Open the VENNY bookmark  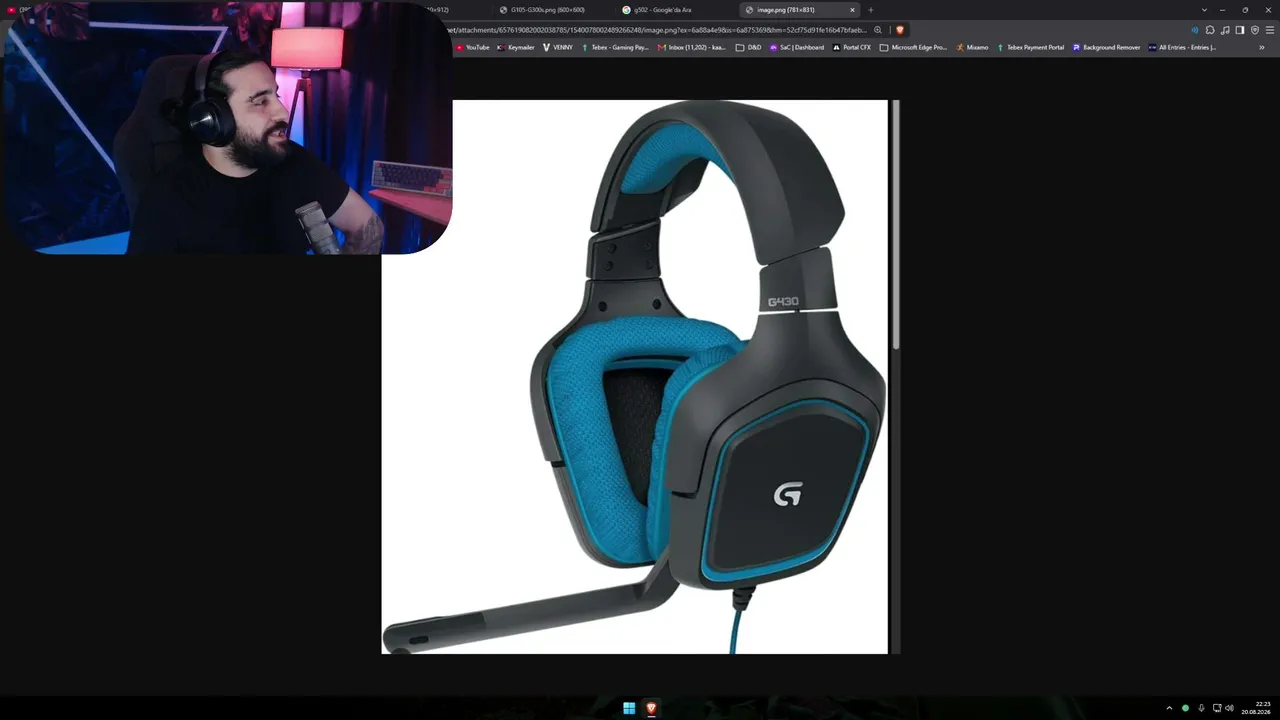point(558,47)
